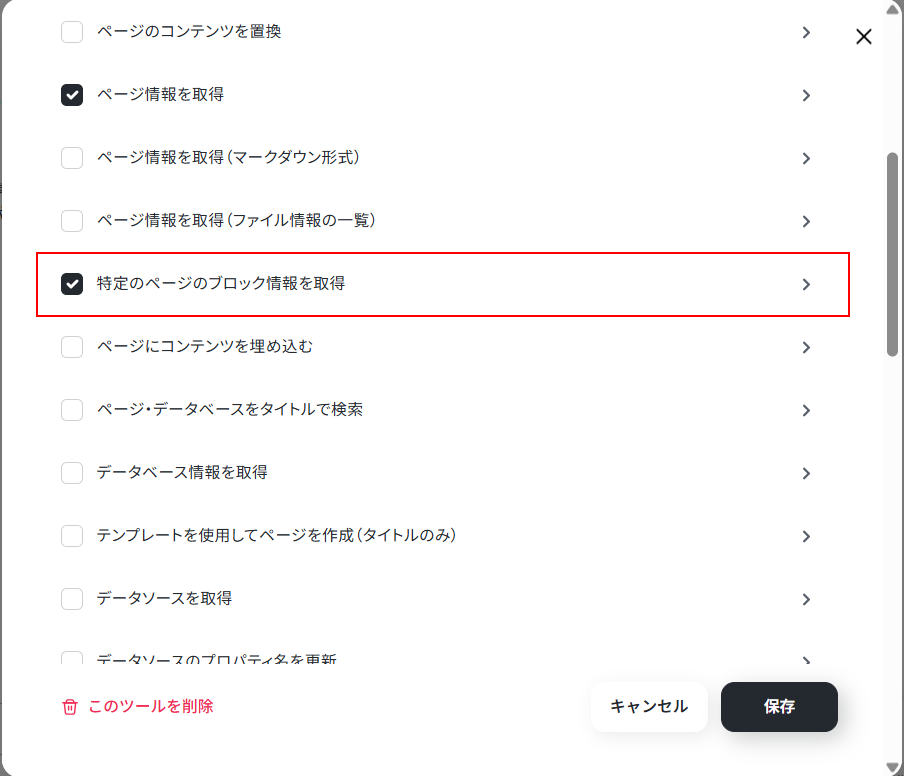Close the dialog with the X icon
Image resolution: width=904 pixels, height=776 pixels.
coord(864,36)
